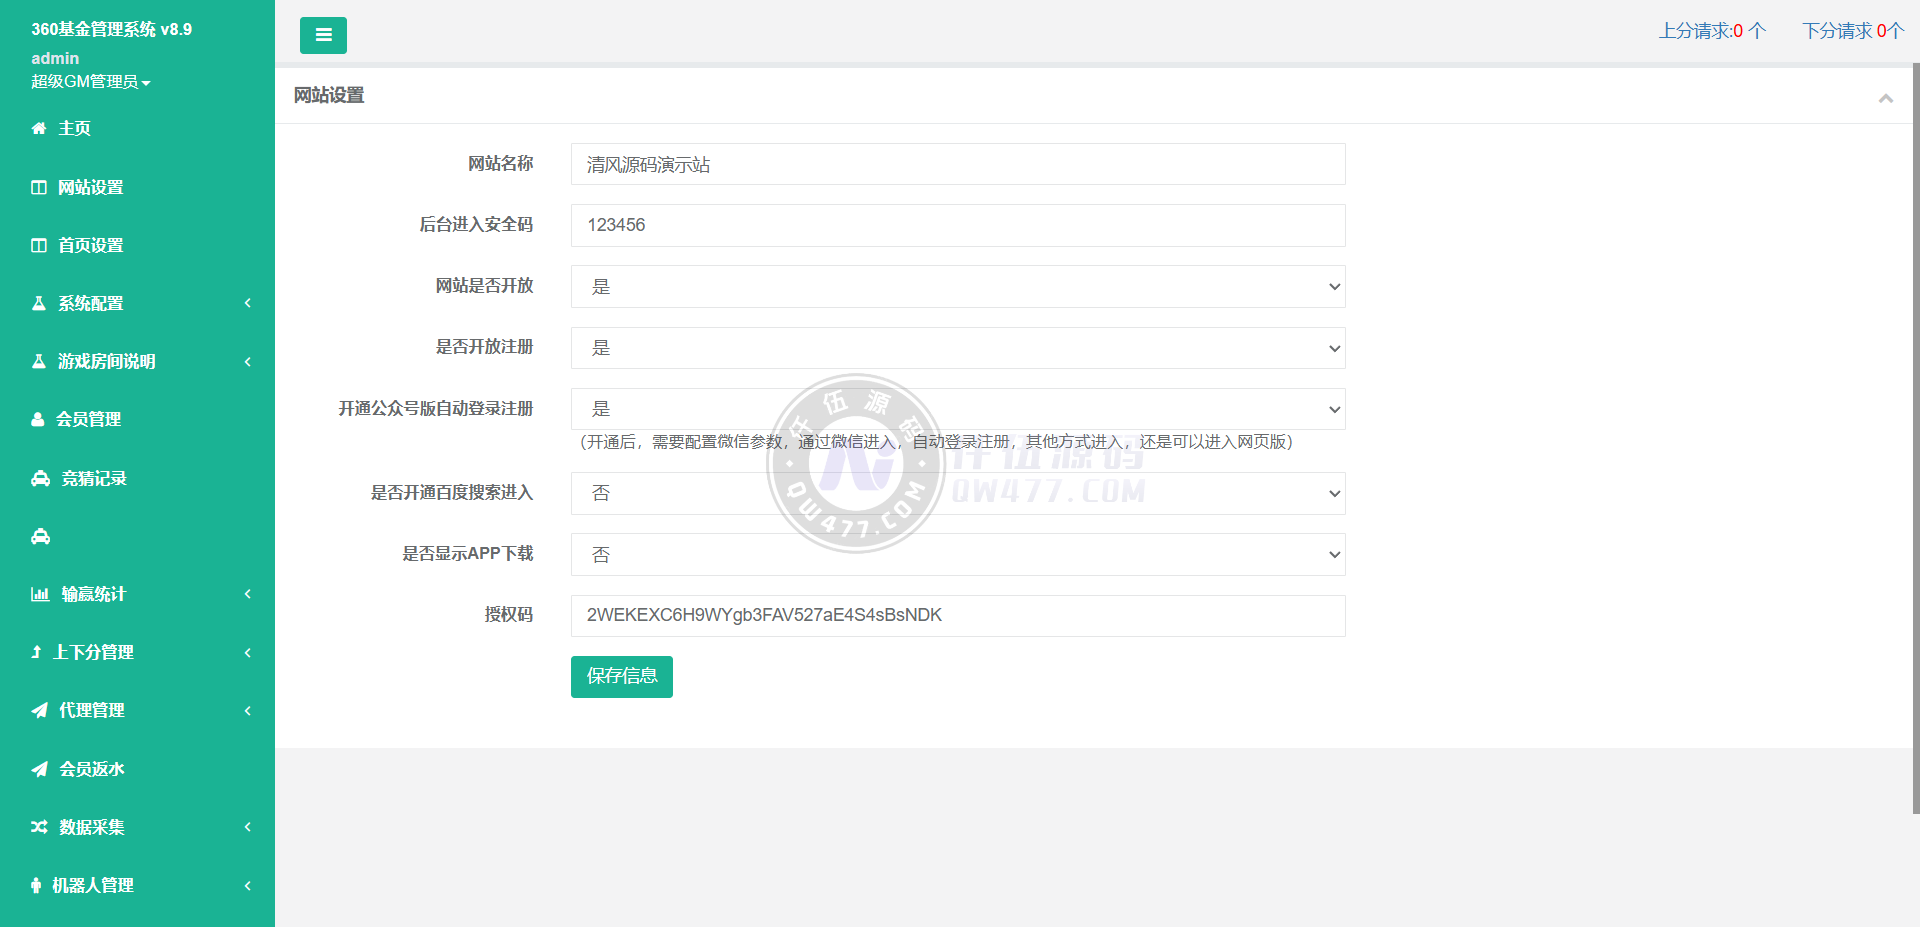Click the flask icon beside 系统配置
The image size is (1920, 927).
pyautogui.click(x=39, y=303)
